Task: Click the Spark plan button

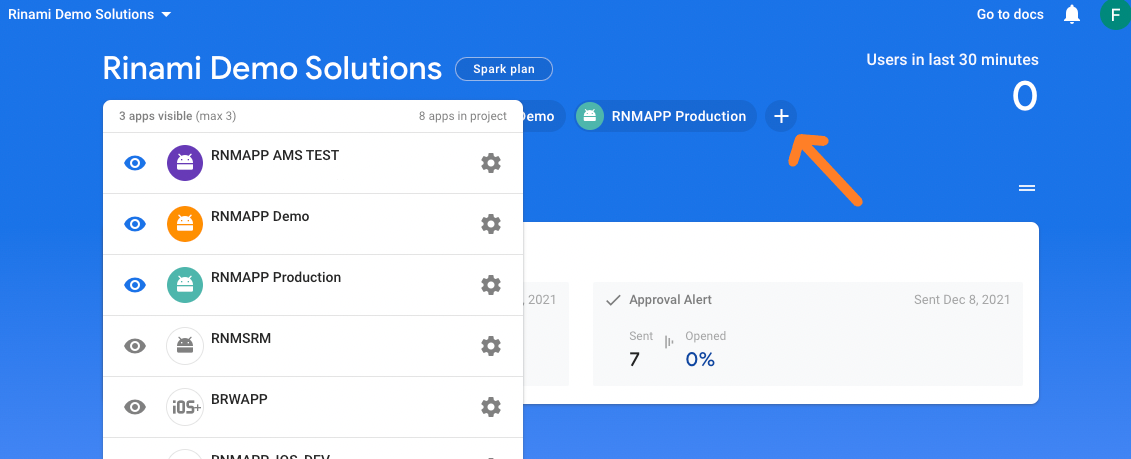Action: pos(503,69)
